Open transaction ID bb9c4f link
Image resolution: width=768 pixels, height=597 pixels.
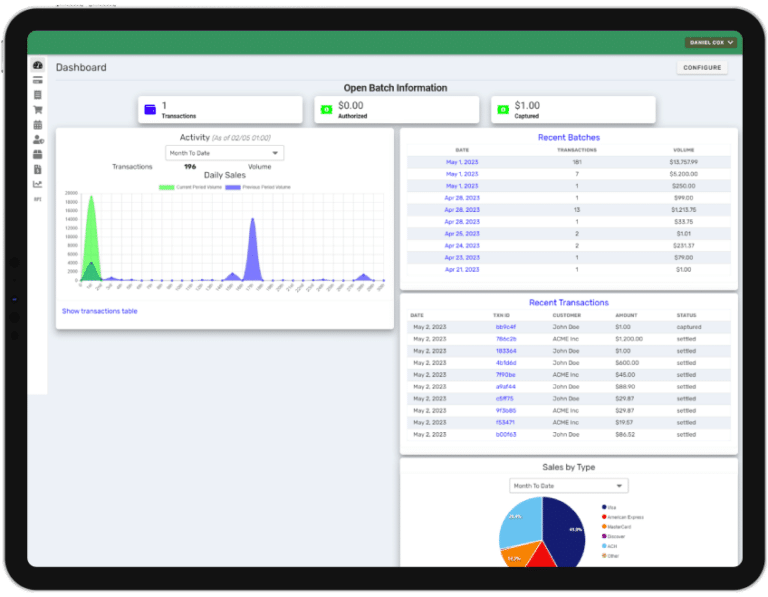505,327
